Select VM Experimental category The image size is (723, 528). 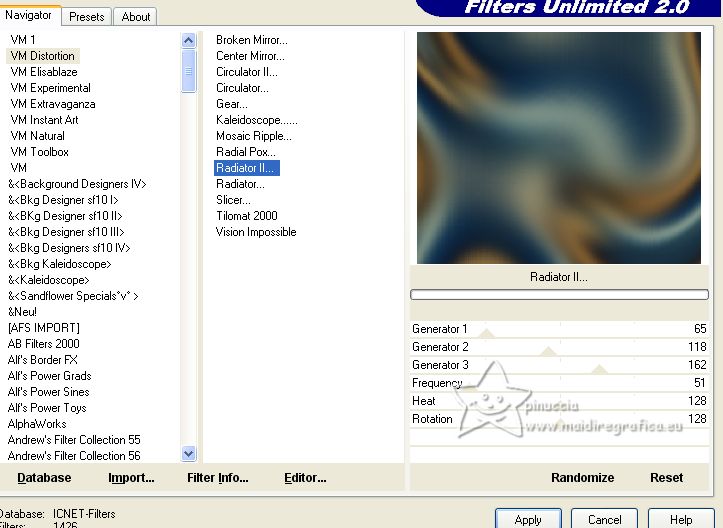click(50, 88)
